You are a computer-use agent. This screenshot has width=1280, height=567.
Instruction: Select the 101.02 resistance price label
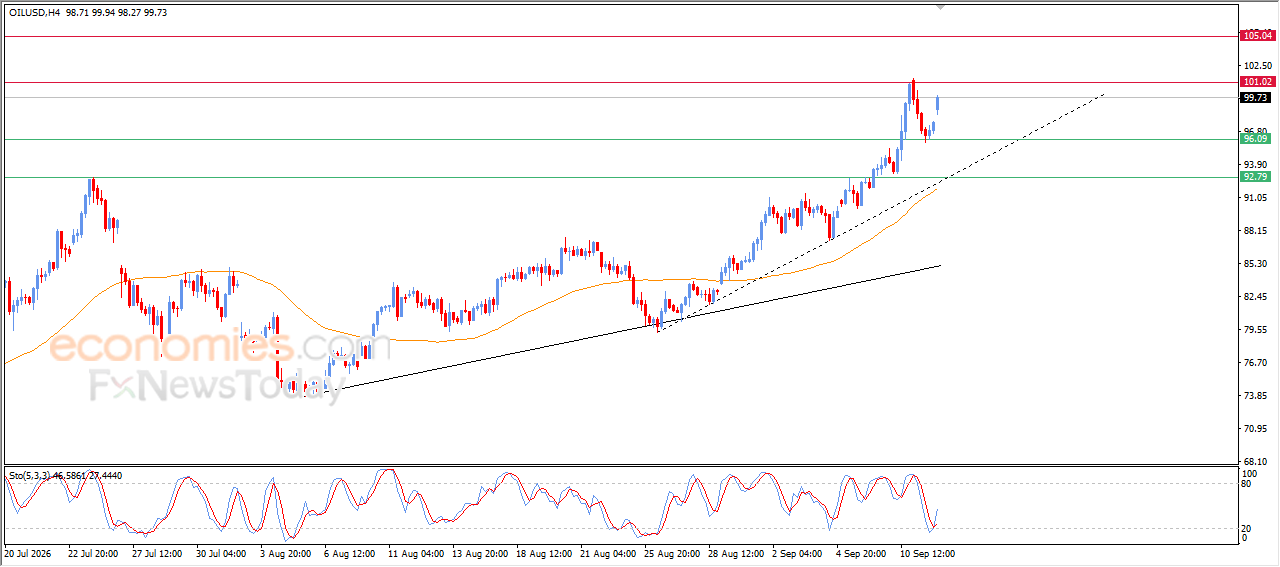1257,82
